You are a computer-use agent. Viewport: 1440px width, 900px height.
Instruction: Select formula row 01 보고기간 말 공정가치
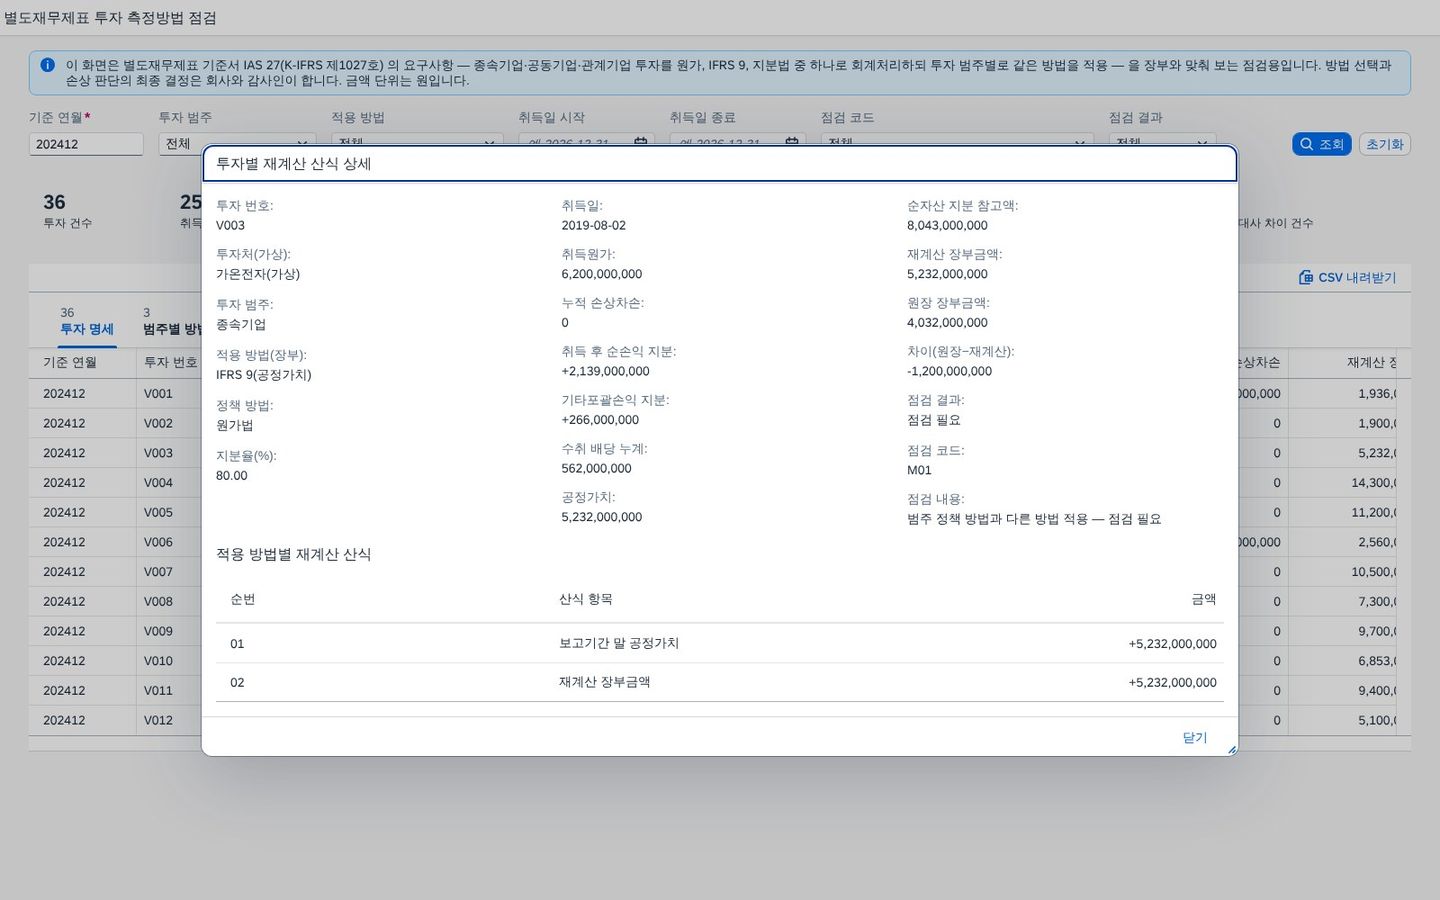coord(720,643)
